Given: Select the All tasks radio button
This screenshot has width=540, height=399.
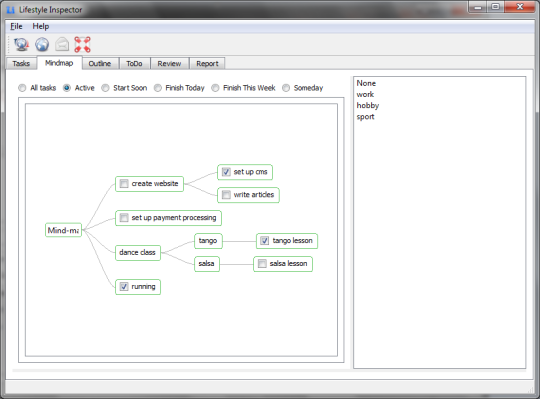Looking at the screenshot, I should pos(22,88).
